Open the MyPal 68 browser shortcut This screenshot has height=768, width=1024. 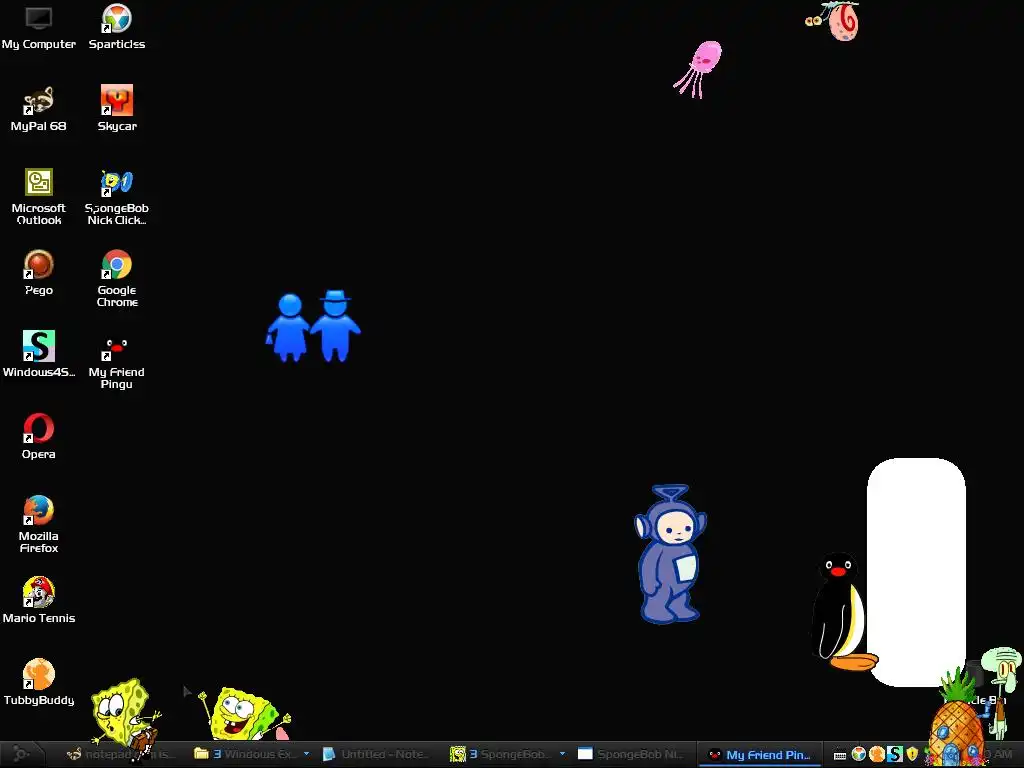click(x=39, y=109)
